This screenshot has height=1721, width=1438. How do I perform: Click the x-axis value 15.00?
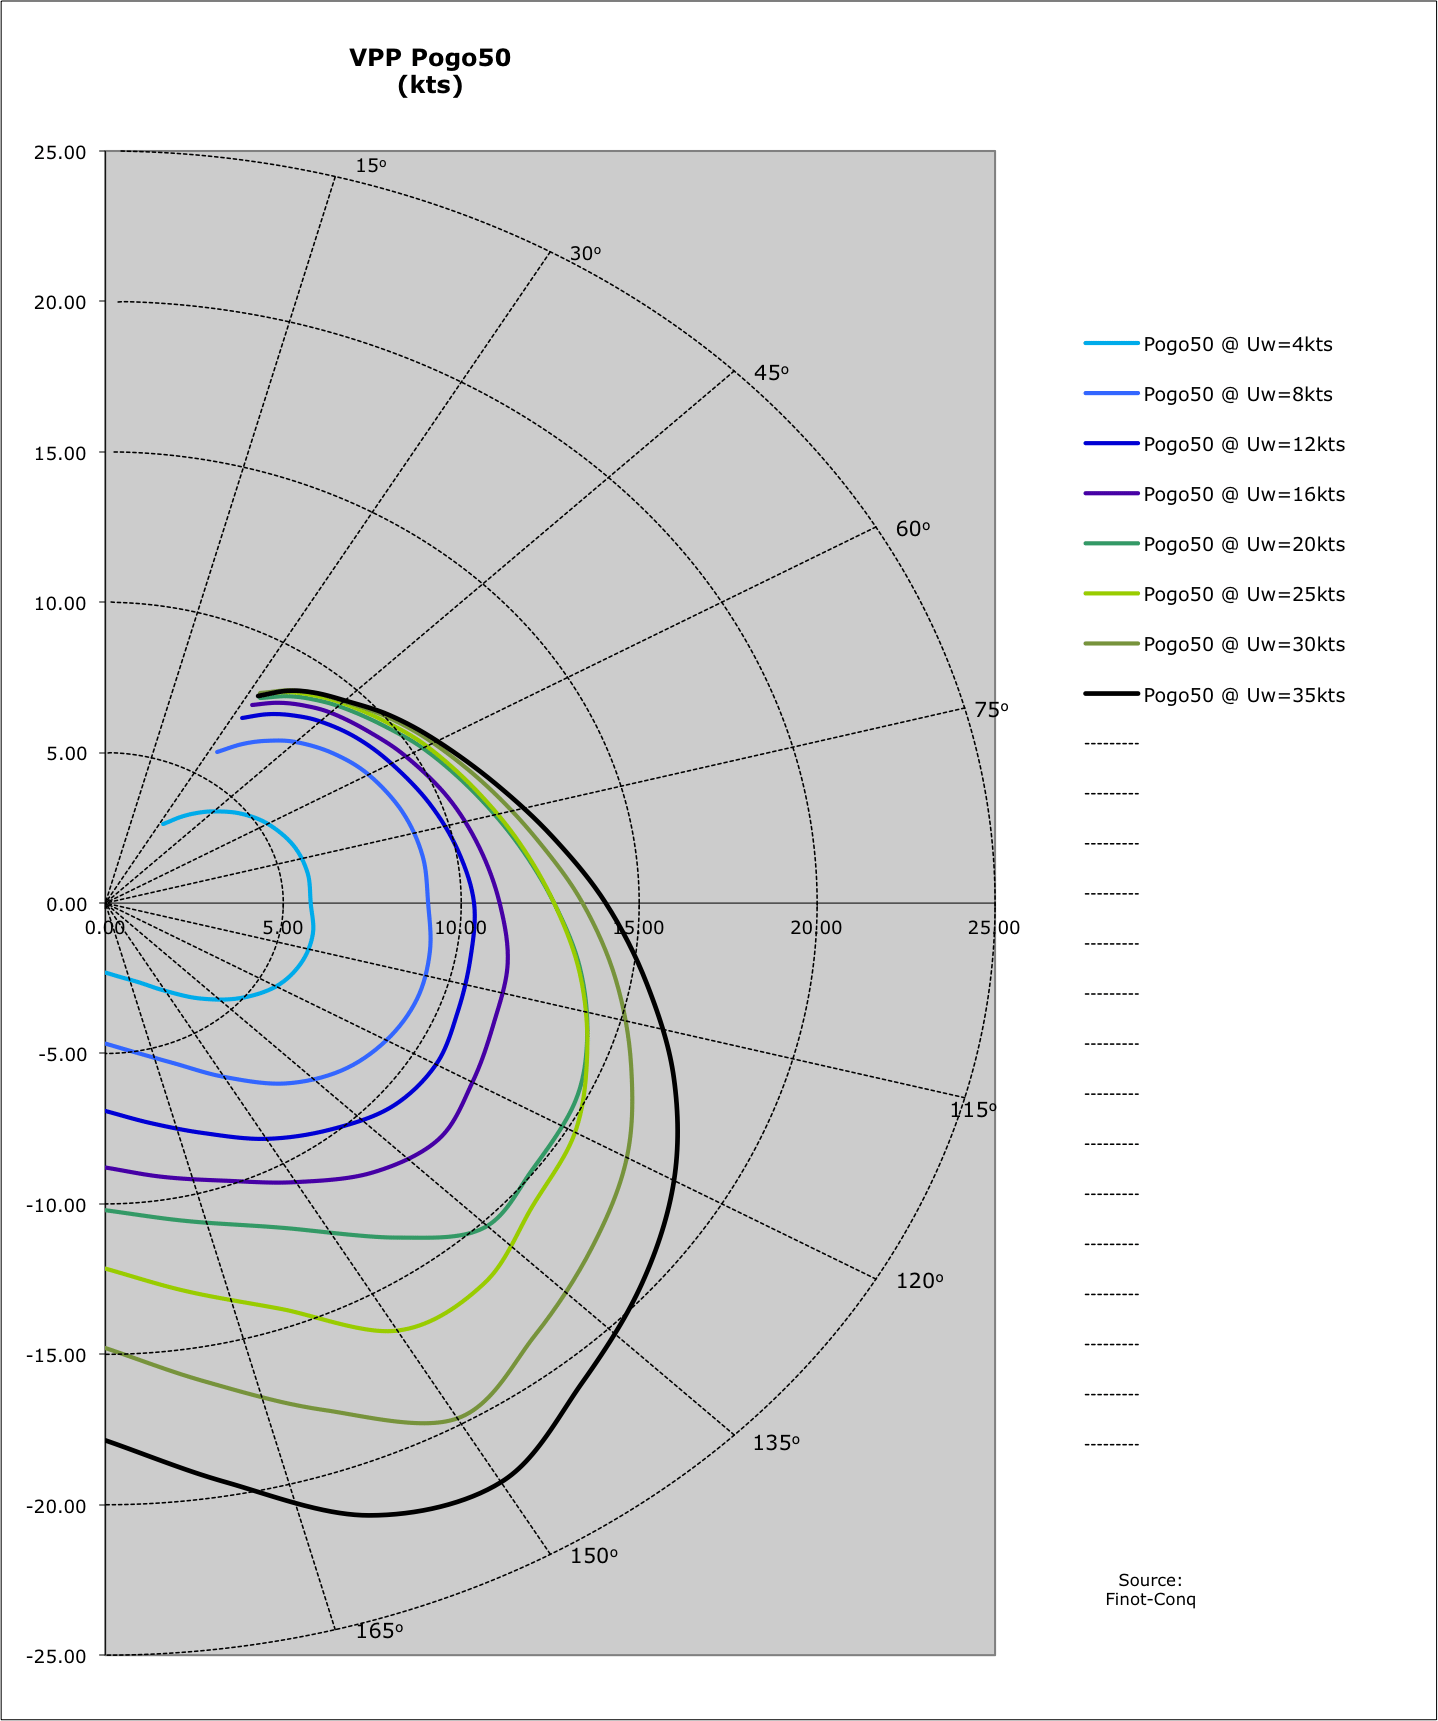click(x=638, y=928)
